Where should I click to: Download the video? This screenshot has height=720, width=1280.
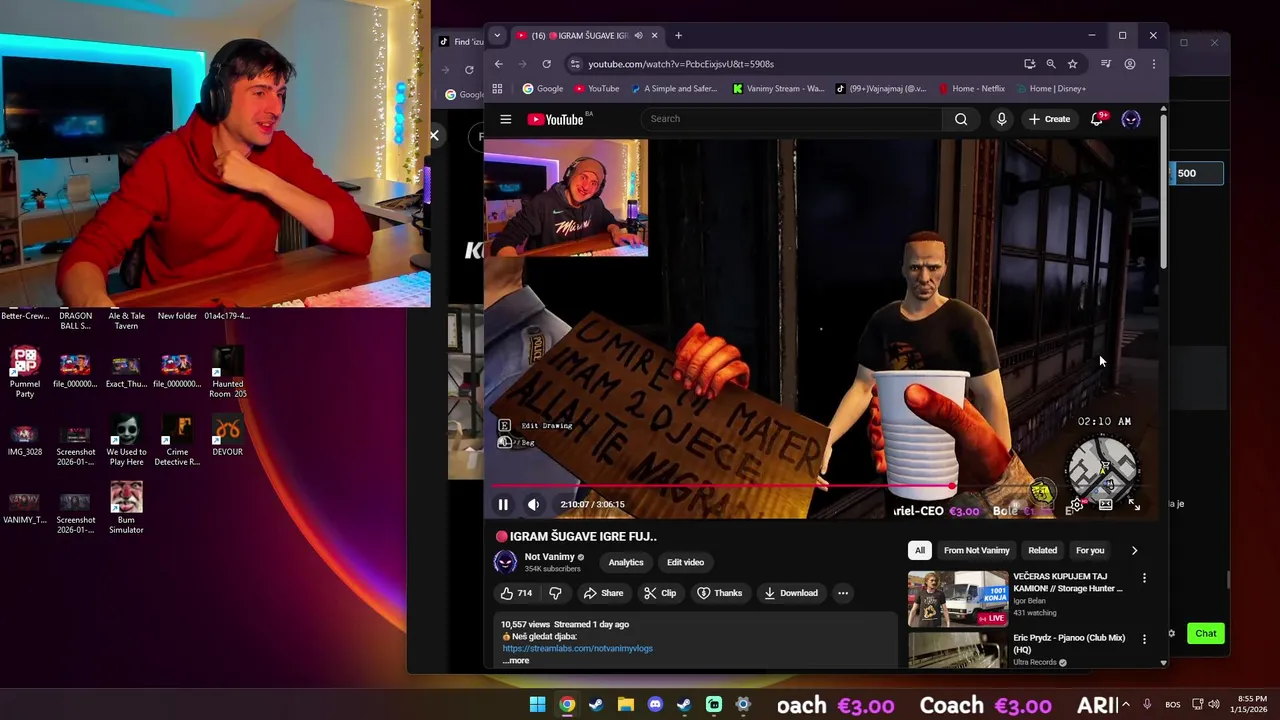coord(791,593)
